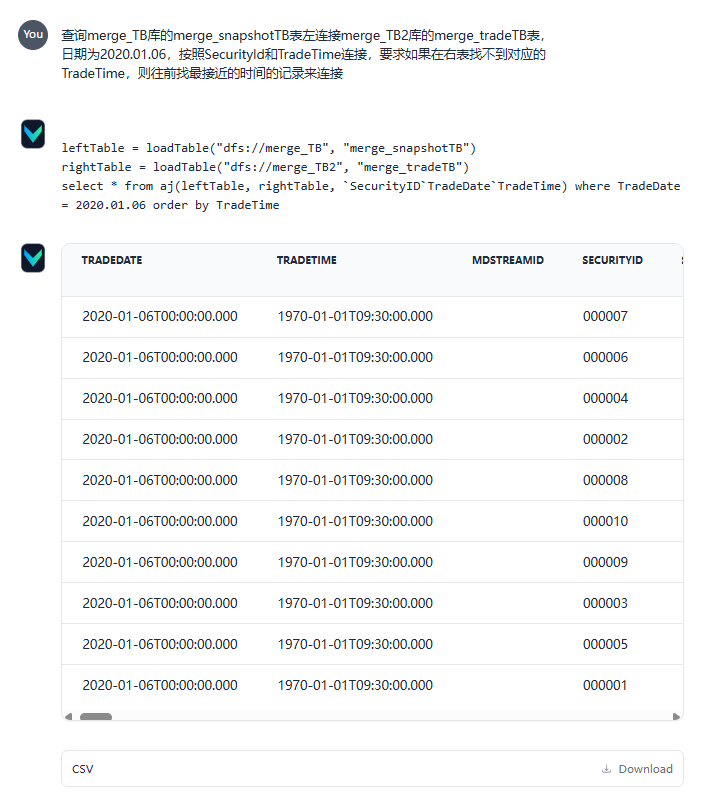The height and width of the screenshot is (798, 705).
Task: Click the right arrow of the horizontal scrollbar
Action: [676, 717]
